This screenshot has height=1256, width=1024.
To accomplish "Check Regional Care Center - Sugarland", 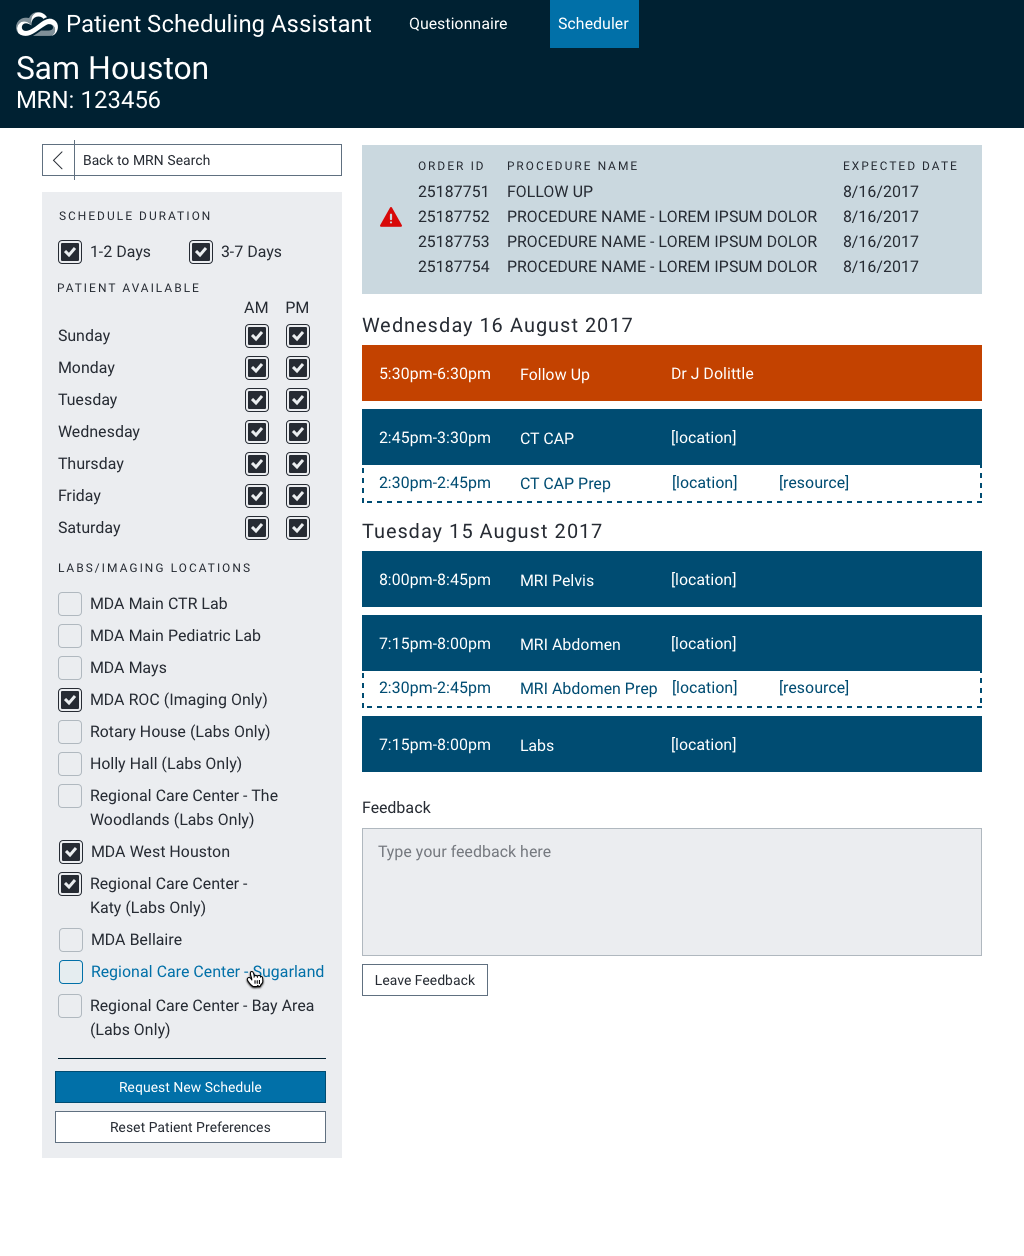I will [x=71, y=972].
